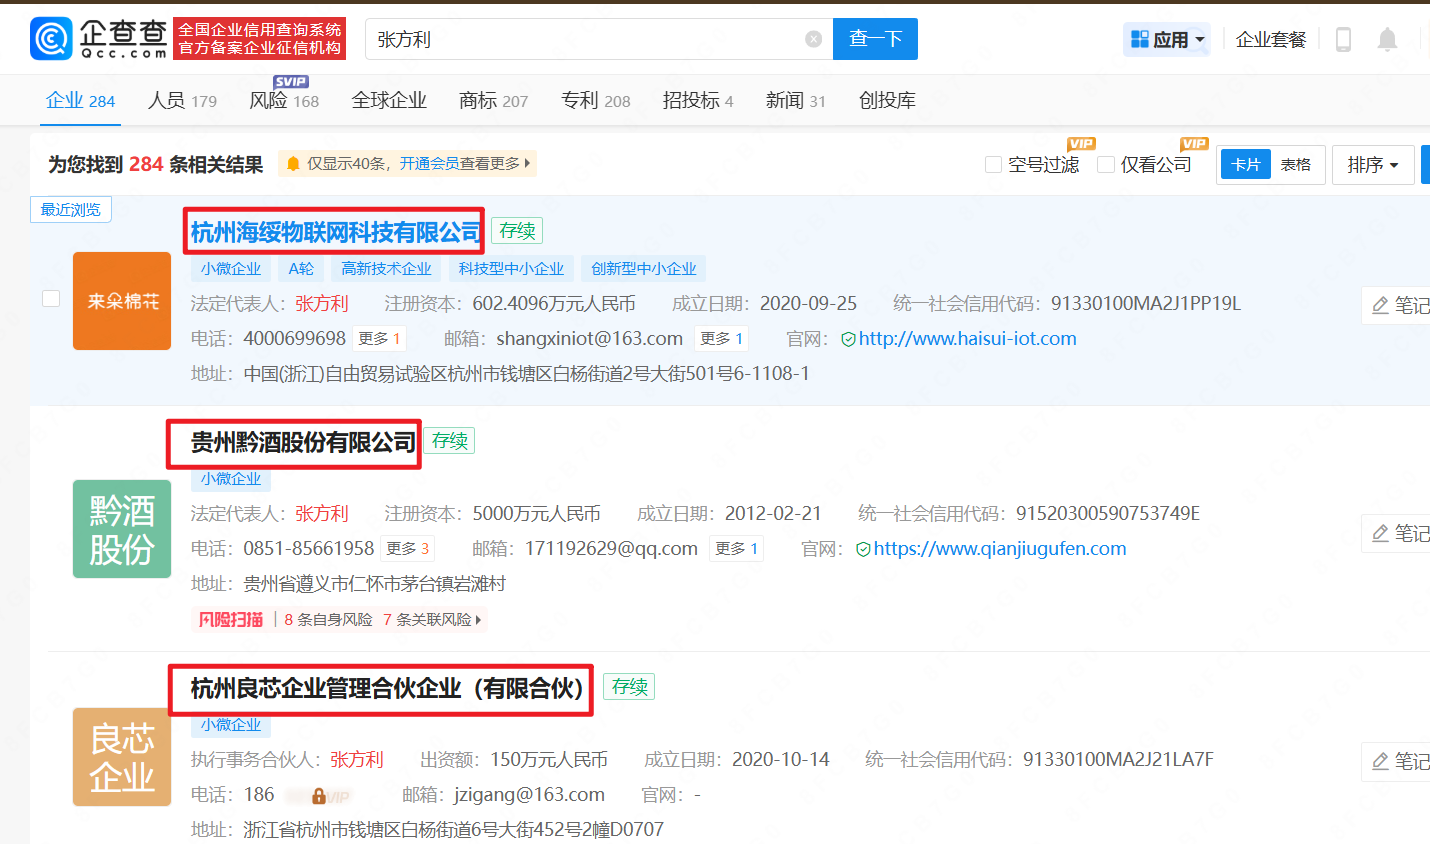This screenshot has width=1430, height=844.
Task: Clear the search box with the X icon
Action: point(814,39)
